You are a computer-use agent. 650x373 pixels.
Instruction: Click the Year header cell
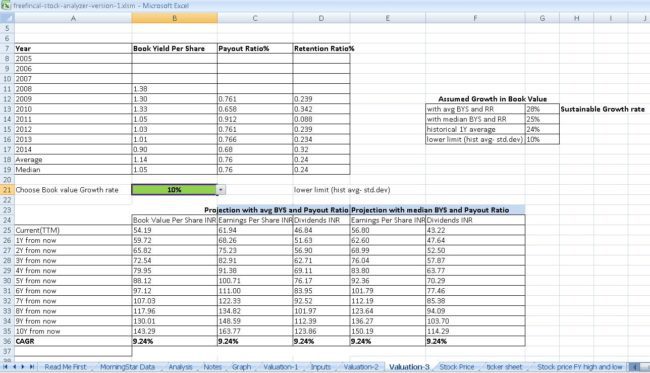73,48
